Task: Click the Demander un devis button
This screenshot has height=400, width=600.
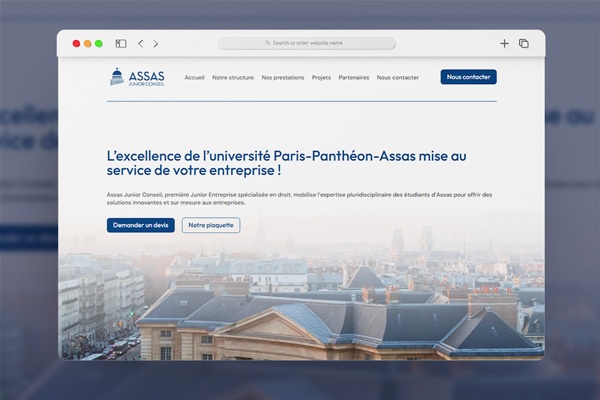Action: [x=140, y=225]
